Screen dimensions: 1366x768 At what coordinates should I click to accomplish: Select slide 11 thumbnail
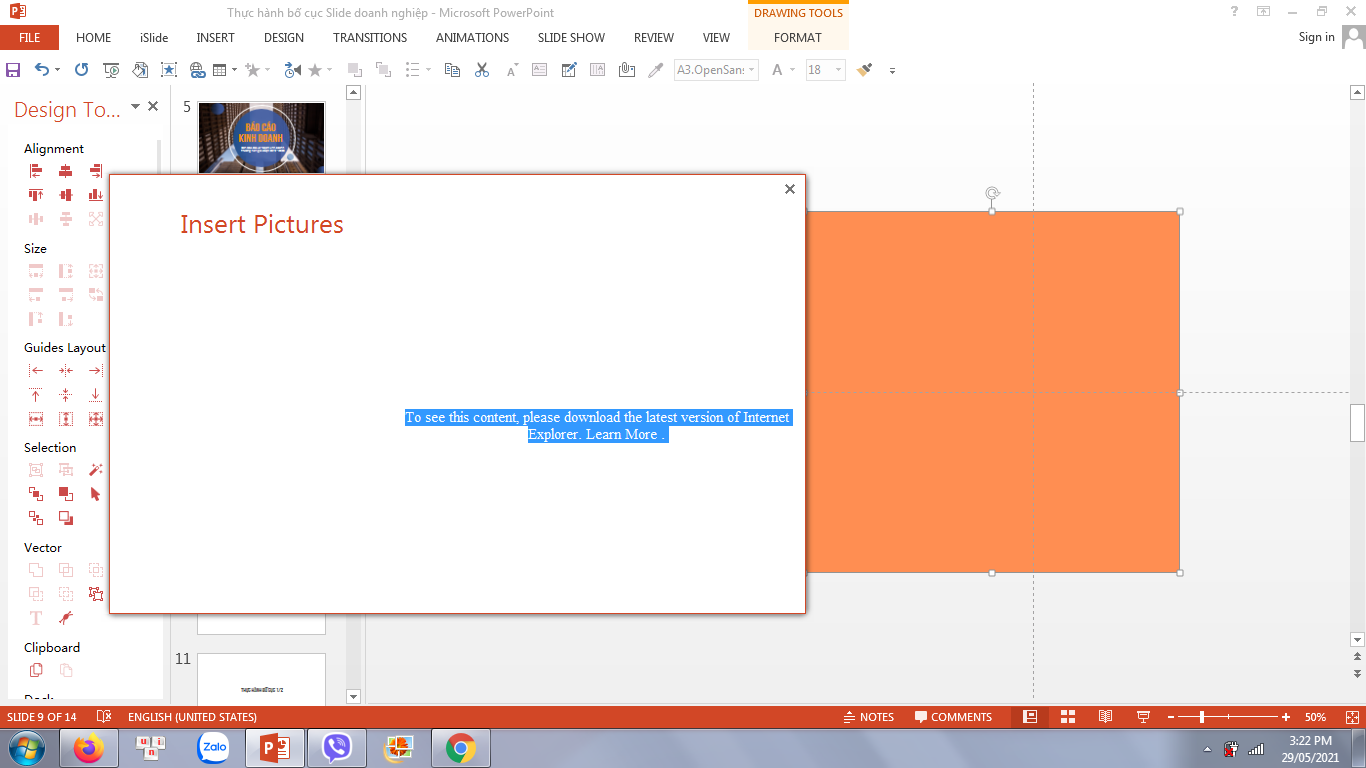coord(261,680)
